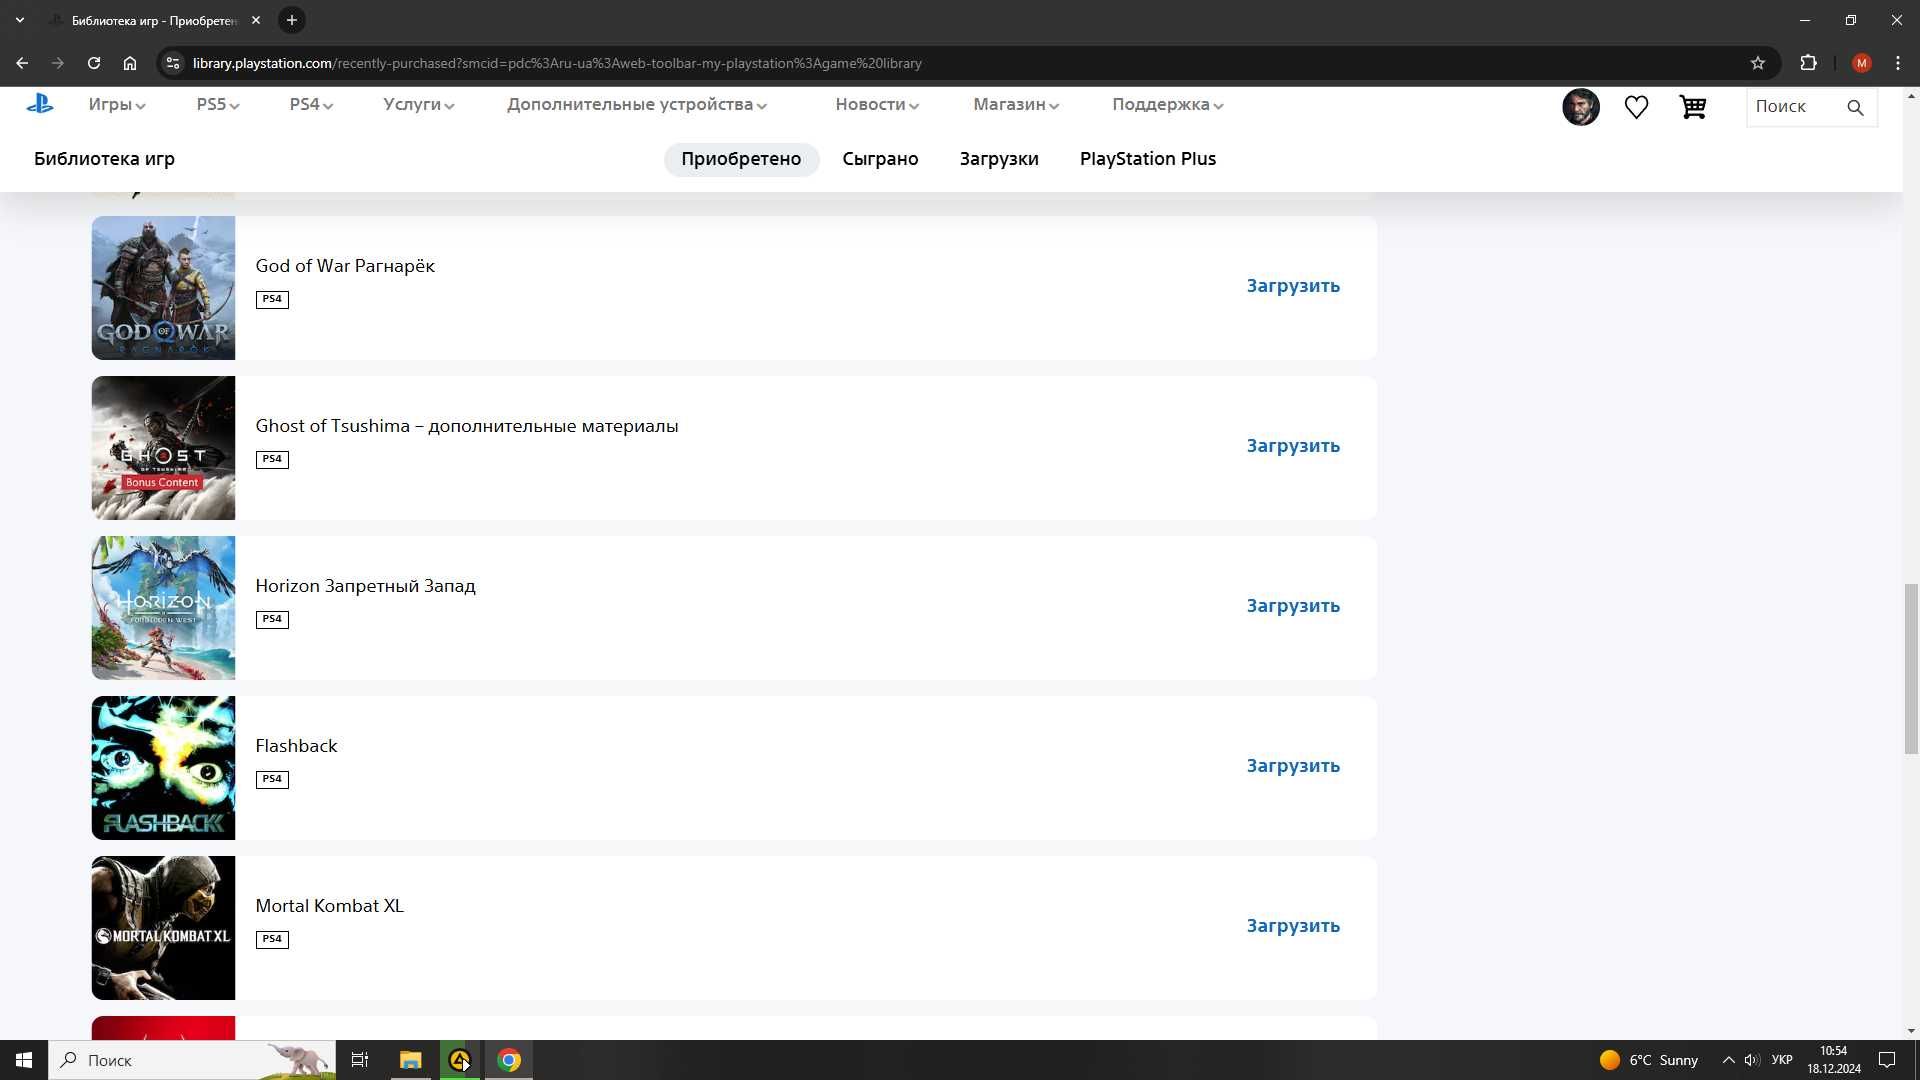Image resolution: width=1920 pixels, height=1080 pixels.
Task: Click Загрузить for Ghost of Tsushima
Action: coord(1293,446)
